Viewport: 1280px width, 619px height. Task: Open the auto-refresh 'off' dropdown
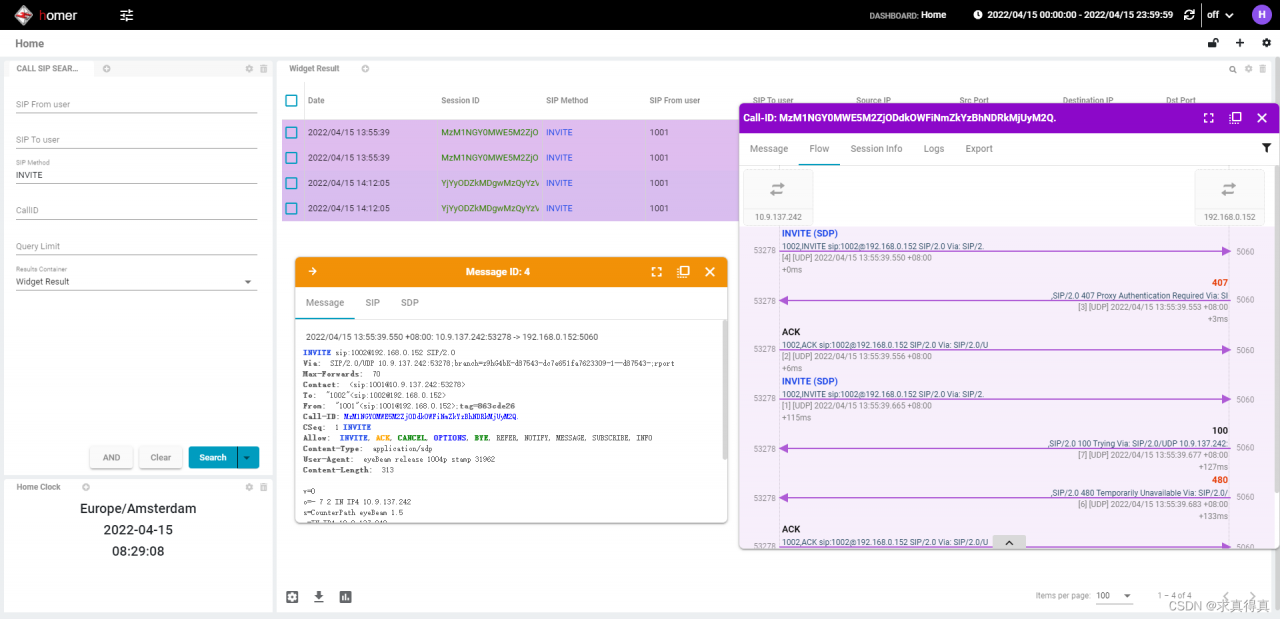pos(1221,15)
